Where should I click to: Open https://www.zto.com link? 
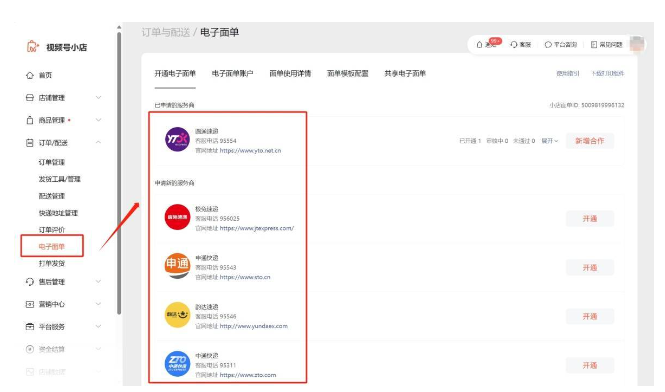click(248, 375)
